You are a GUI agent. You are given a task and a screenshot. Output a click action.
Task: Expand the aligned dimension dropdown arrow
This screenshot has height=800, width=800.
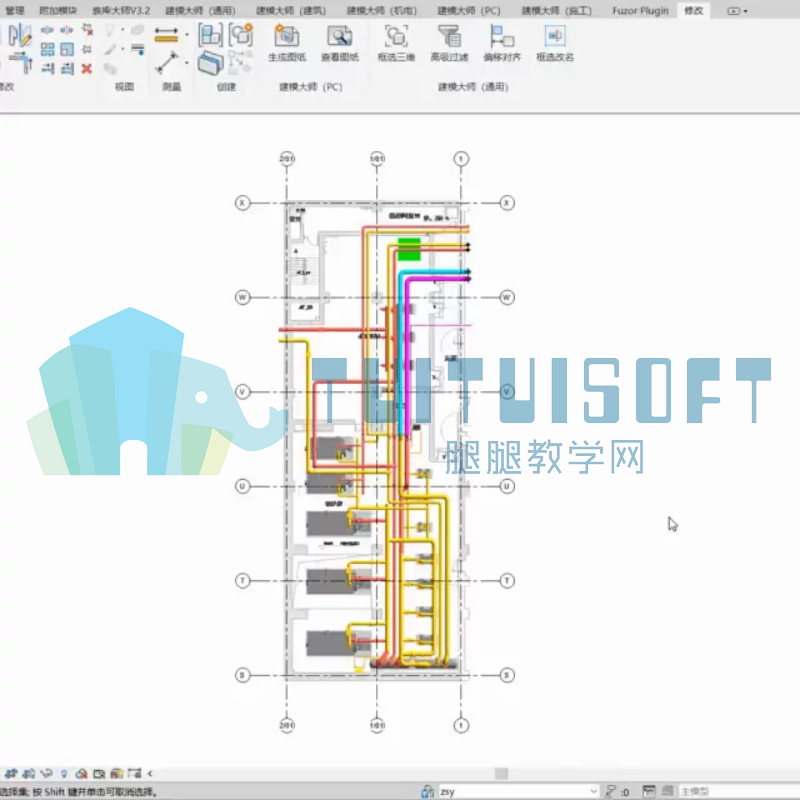point(187,35)
